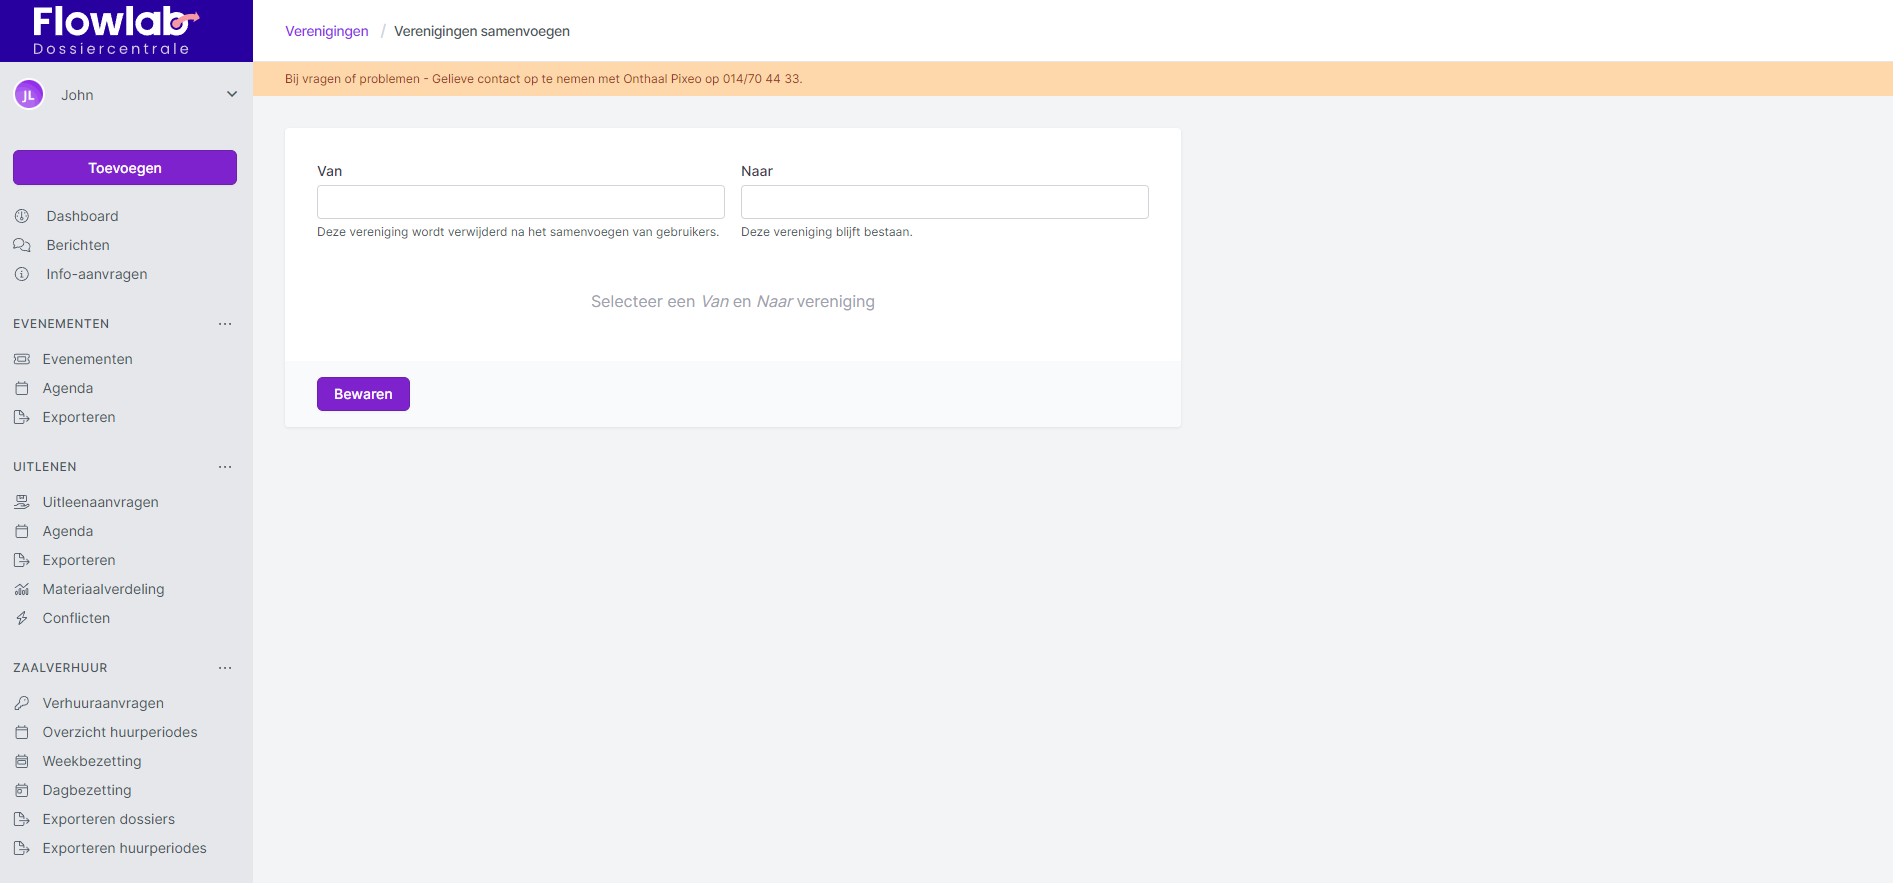Click the Conflicten lightning bolt icon
The height and width of the screenshot is (883, 1893).
pyautogui.click(x=22, y=618)
